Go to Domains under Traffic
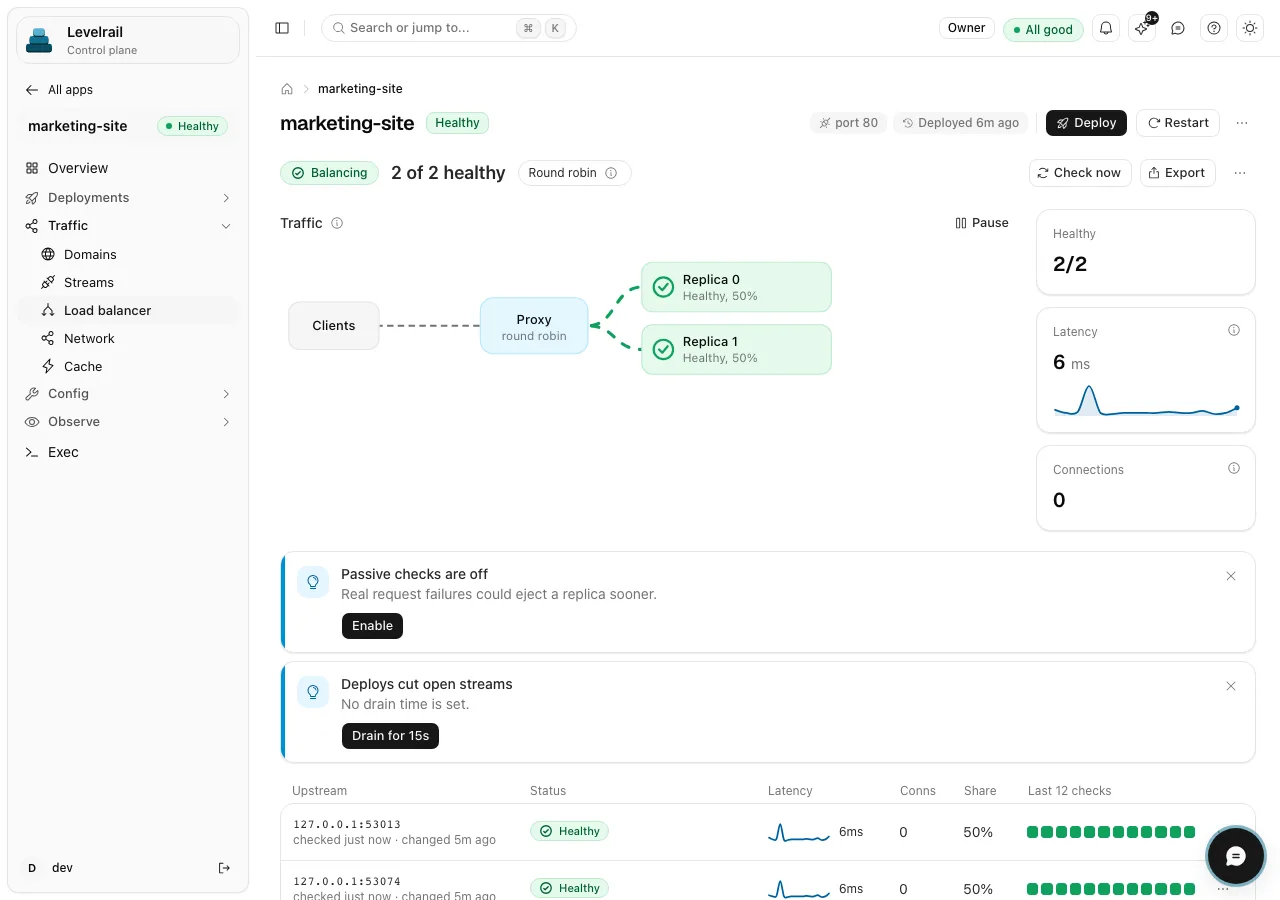1280x900 pixels. [128, 255]
